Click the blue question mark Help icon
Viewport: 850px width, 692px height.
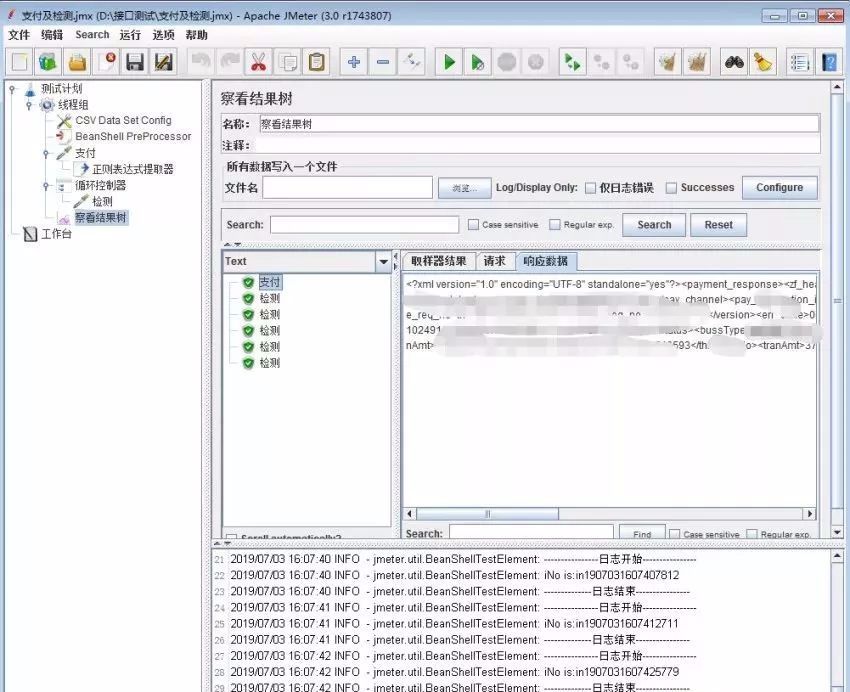[x=829, y=62]
